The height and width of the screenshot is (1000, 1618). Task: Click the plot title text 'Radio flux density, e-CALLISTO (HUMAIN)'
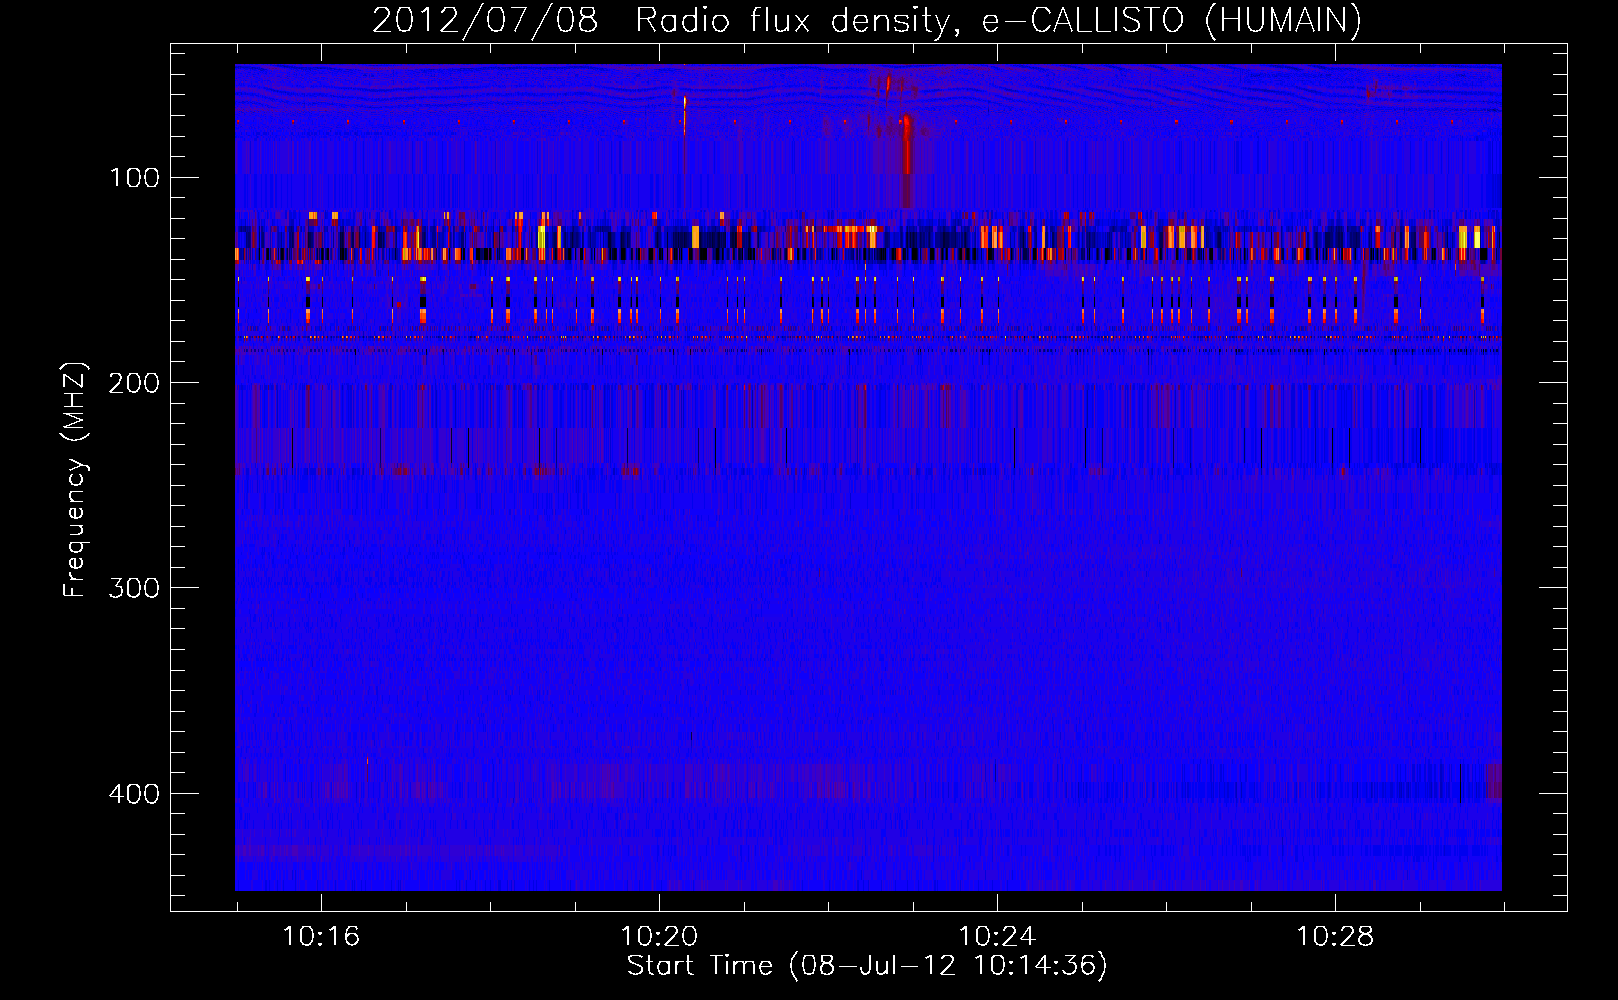point(998,20)
